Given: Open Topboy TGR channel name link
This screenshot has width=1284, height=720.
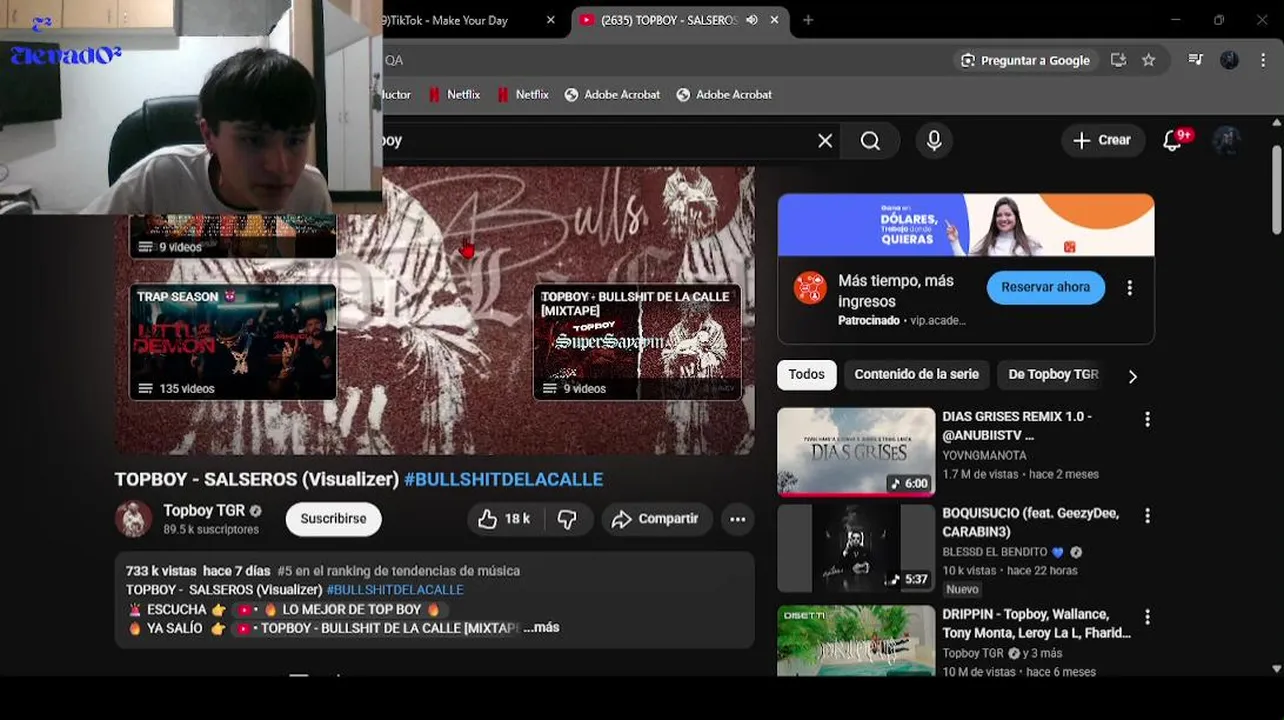Looking at the screenshot, I should pos(204,511).
